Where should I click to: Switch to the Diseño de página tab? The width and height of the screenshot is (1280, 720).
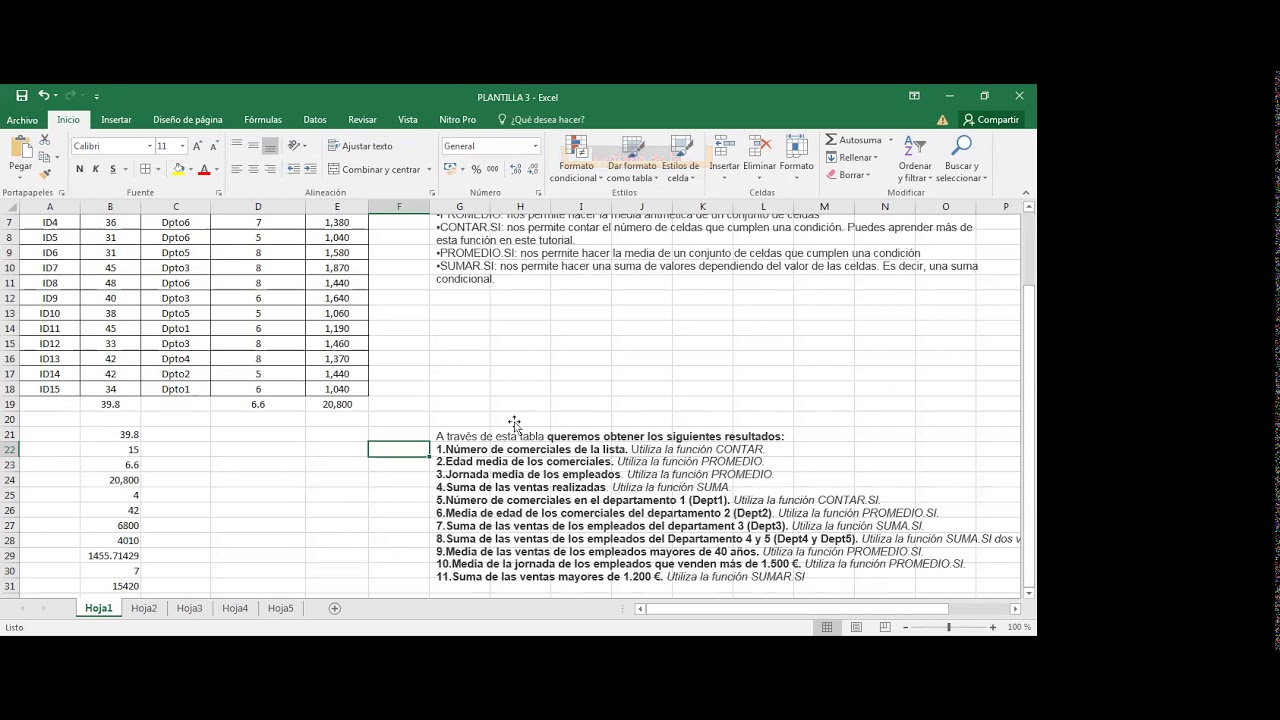click(188, 120)
